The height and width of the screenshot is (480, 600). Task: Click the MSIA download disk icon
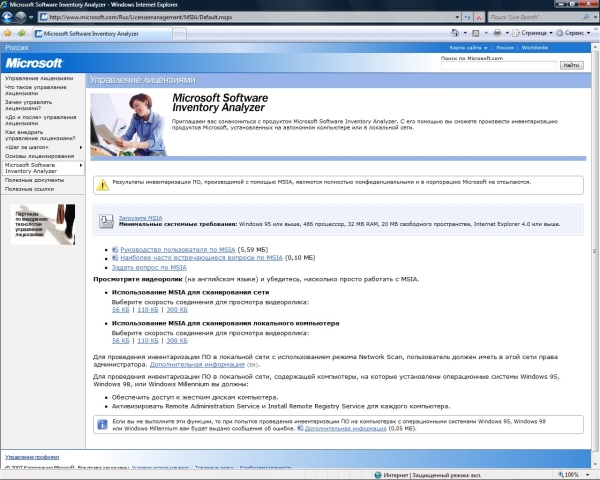coord(106,221)
